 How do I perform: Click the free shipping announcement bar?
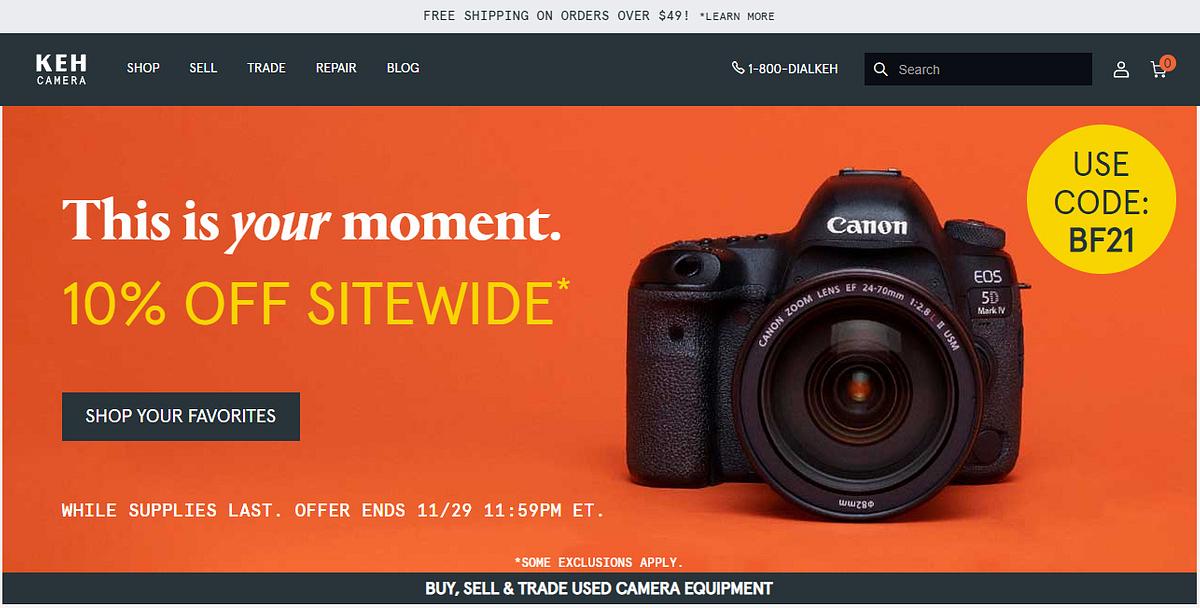pos(600,16)
